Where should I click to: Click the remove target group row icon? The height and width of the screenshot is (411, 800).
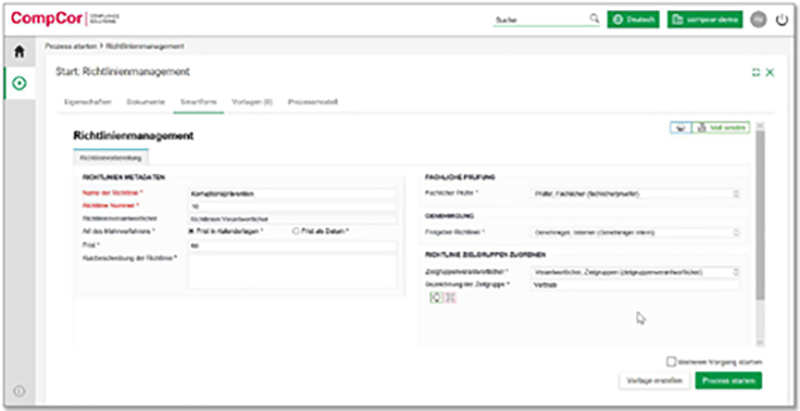pyautogui.click(x=449, y=298)
